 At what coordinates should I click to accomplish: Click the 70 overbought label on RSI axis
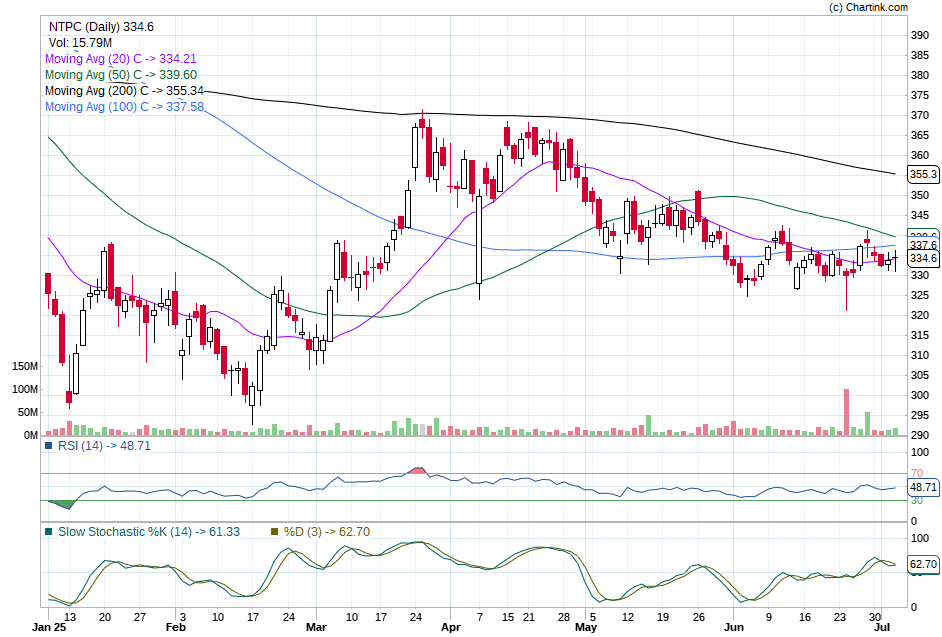click(x=917, y=474)
